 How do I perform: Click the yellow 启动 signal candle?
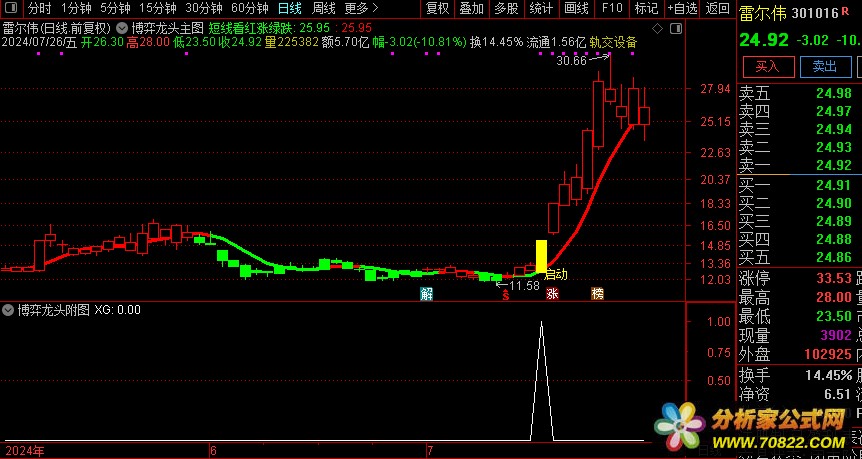click(541, 256)
